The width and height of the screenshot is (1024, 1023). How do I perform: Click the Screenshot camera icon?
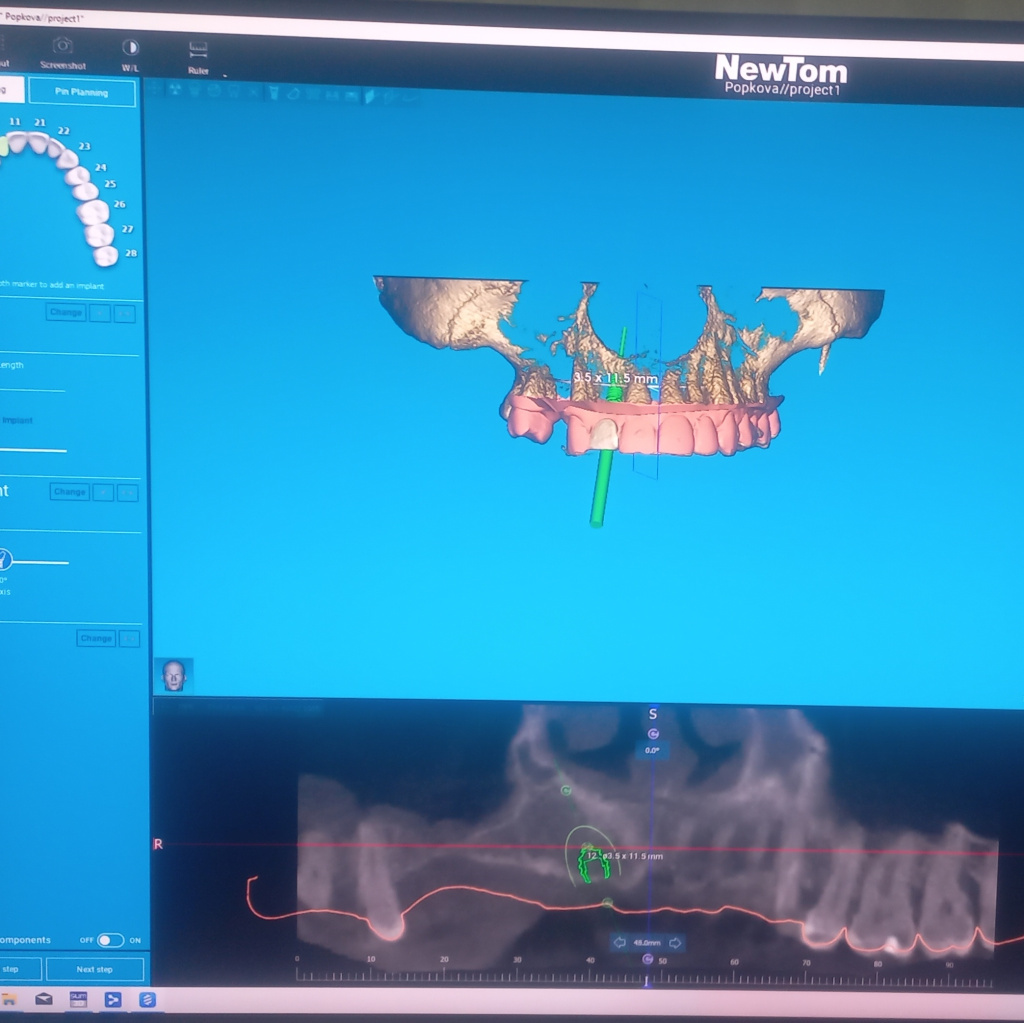point(62,47)
